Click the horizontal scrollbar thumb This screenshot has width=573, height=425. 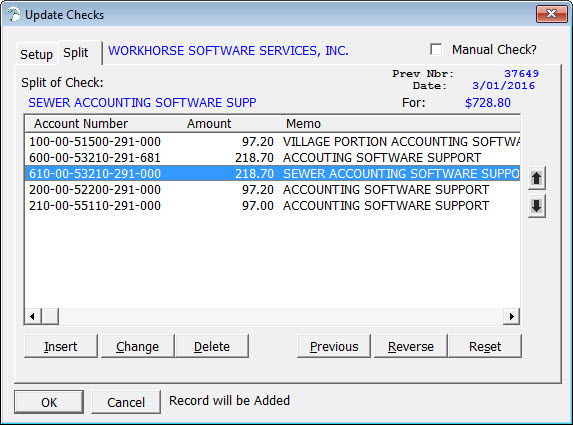(x=50, y=316)
